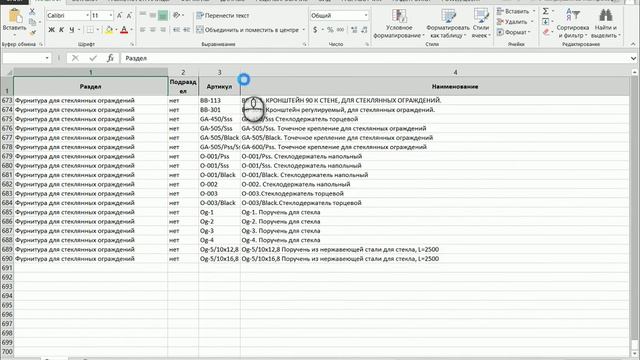Click the Clear eraser icon
640x360 pixels.
tap(546, 32)
